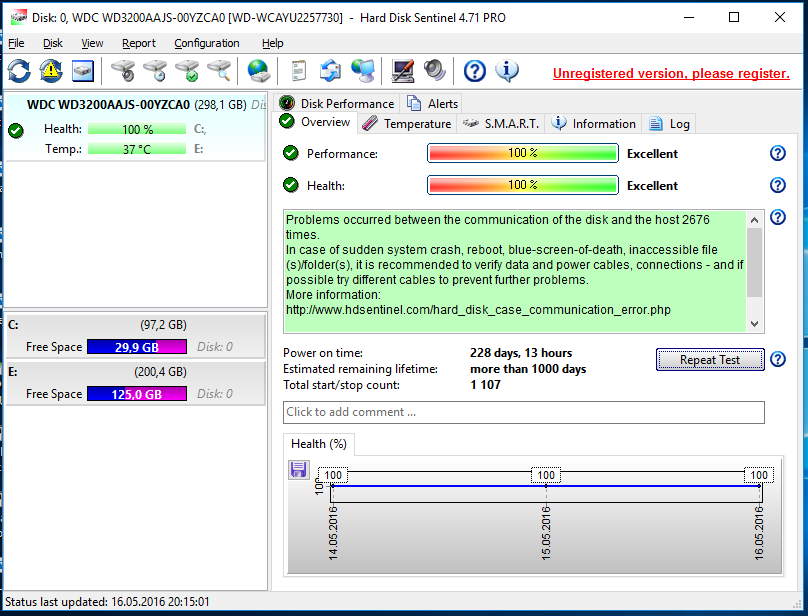808x616 pixels.
Task: Click the speaker sound settings icon
Action: pos(432,71)
